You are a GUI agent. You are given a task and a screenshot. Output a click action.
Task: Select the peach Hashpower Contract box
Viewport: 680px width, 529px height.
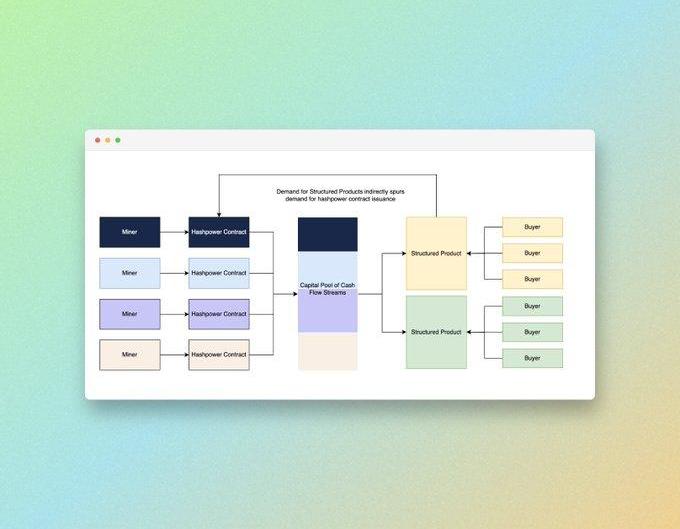[219, 355]
